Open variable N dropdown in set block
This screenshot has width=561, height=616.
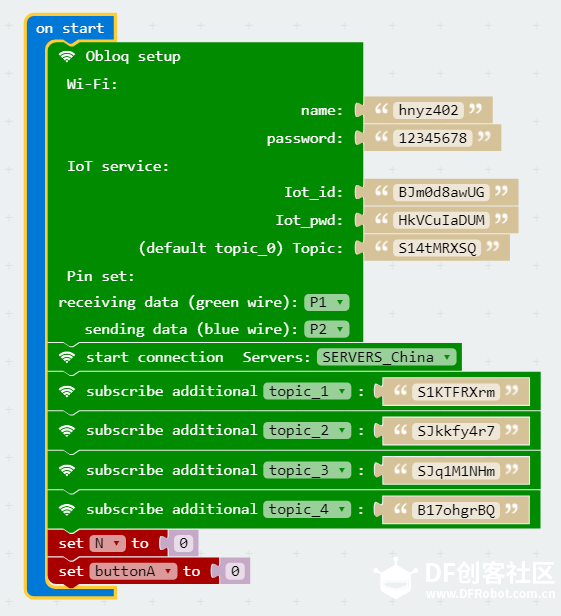107,543
